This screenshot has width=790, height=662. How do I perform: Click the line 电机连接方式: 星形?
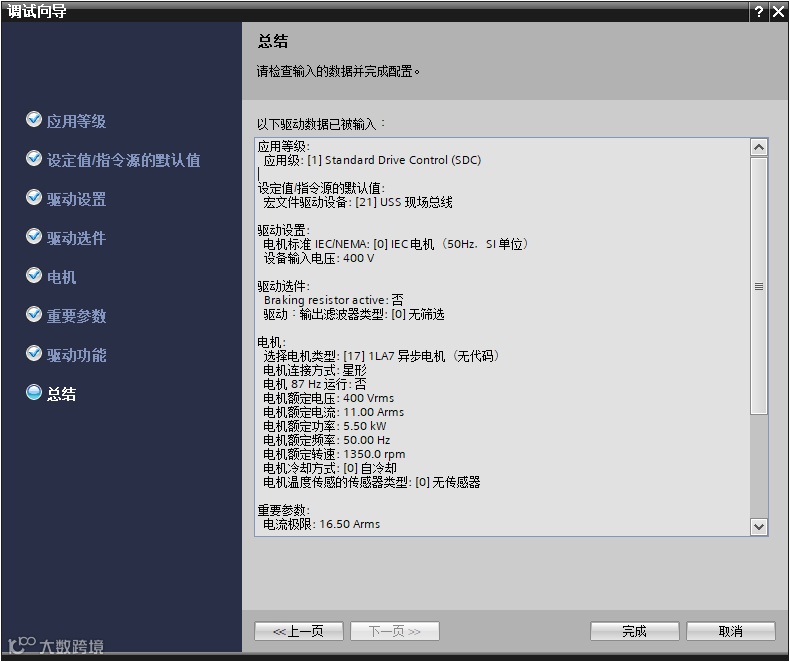click(315, 370)
